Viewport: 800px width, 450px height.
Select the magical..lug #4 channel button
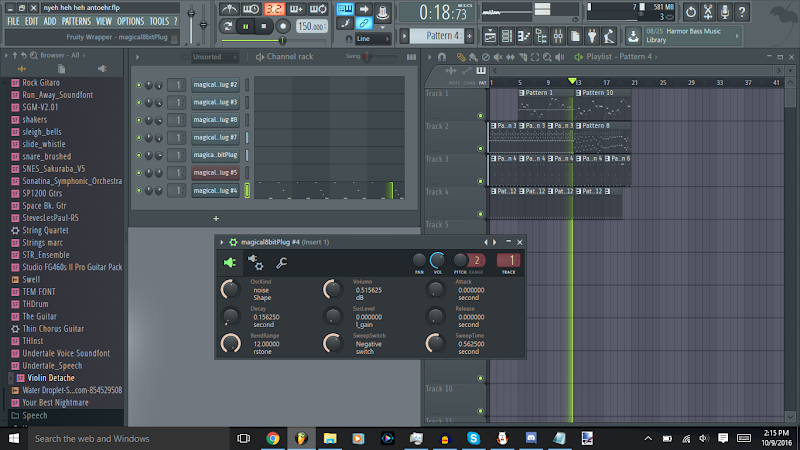tap(215, 190)
